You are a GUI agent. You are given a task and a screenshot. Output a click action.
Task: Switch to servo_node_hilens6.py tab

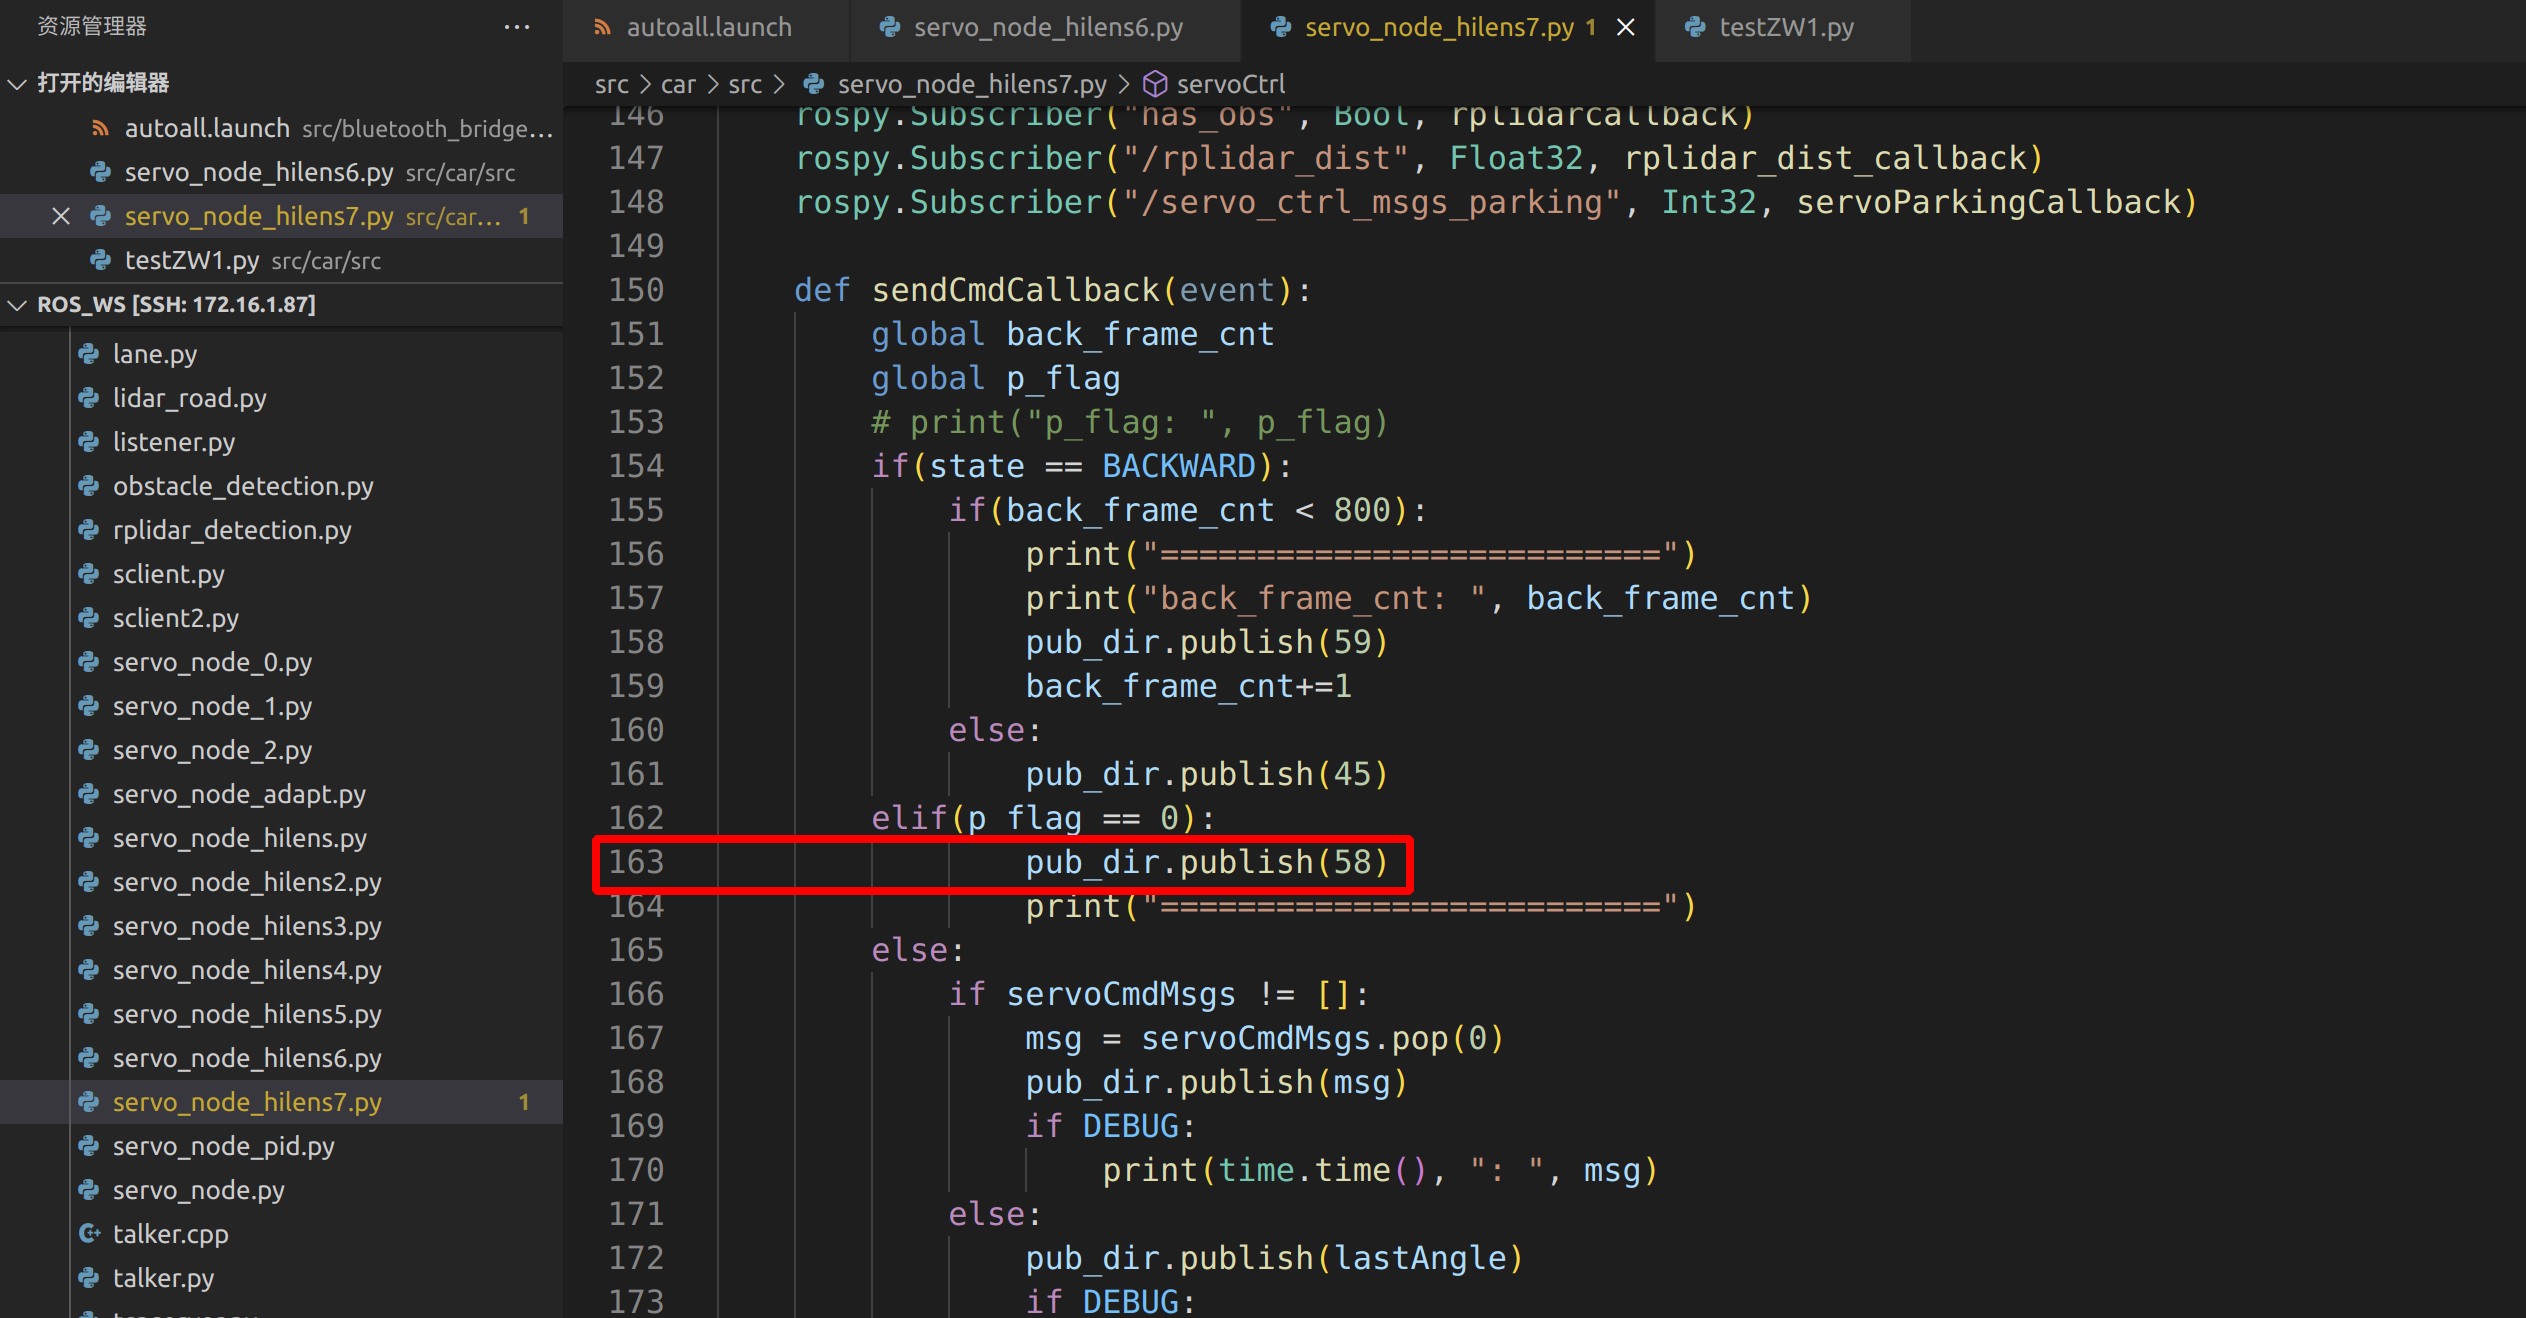point(1047,27)
